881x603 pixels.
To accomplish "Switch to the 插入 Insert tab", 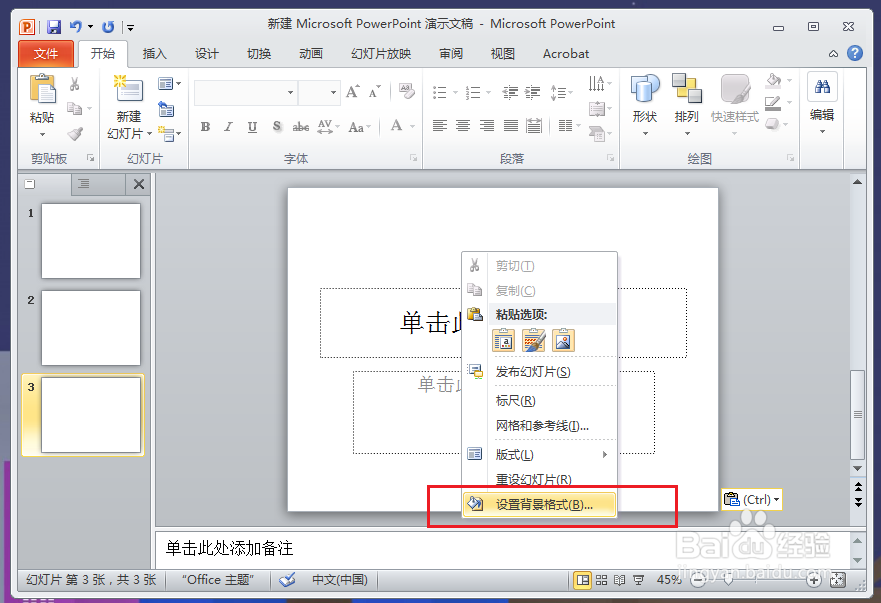I will (155, 54).
